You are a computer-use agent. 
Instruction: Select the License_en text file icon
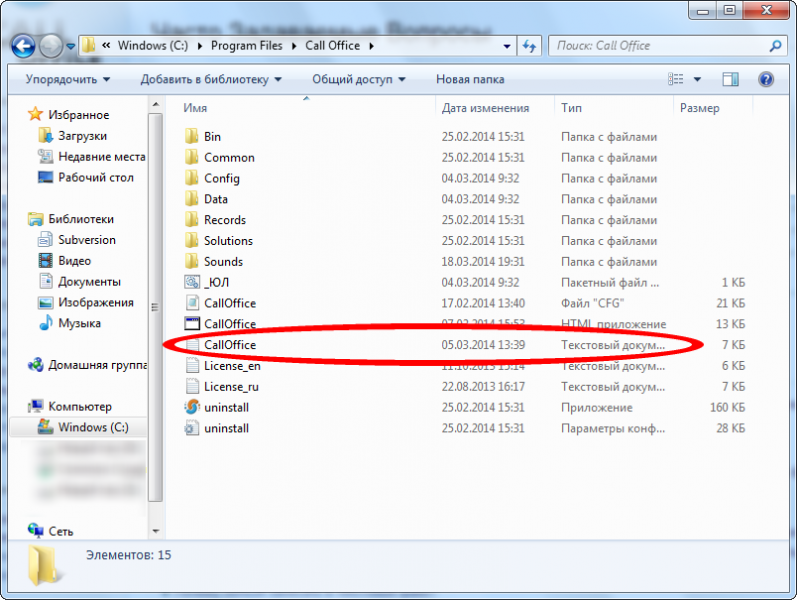pyautogui.click(x=192, y=366)
